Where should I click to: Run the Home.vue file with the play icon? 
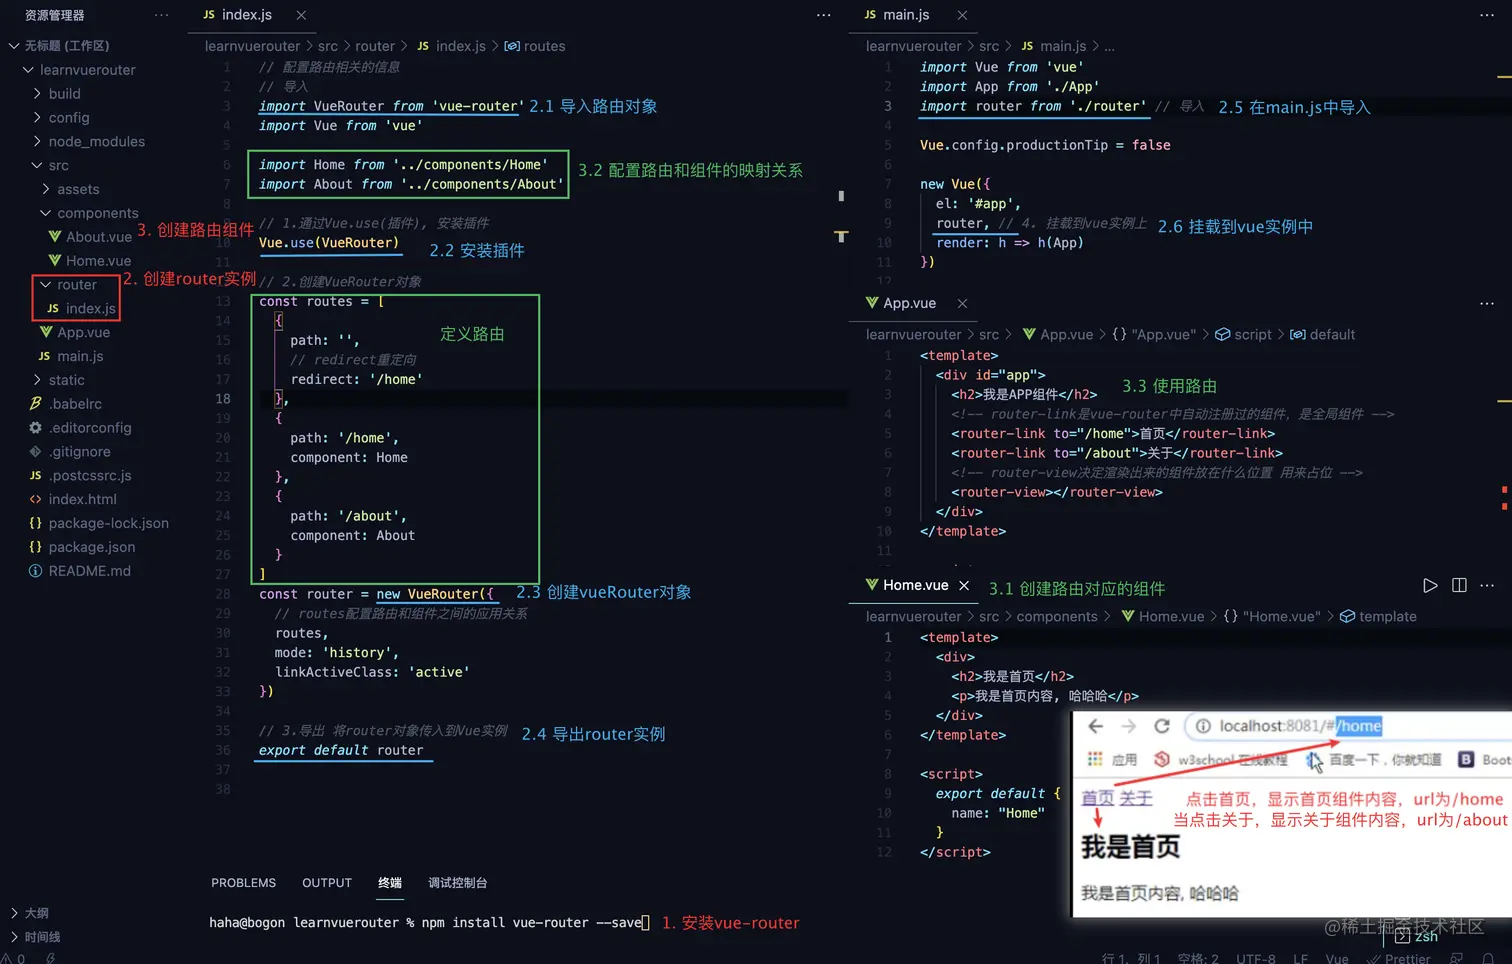click(x=1430, y=585)
